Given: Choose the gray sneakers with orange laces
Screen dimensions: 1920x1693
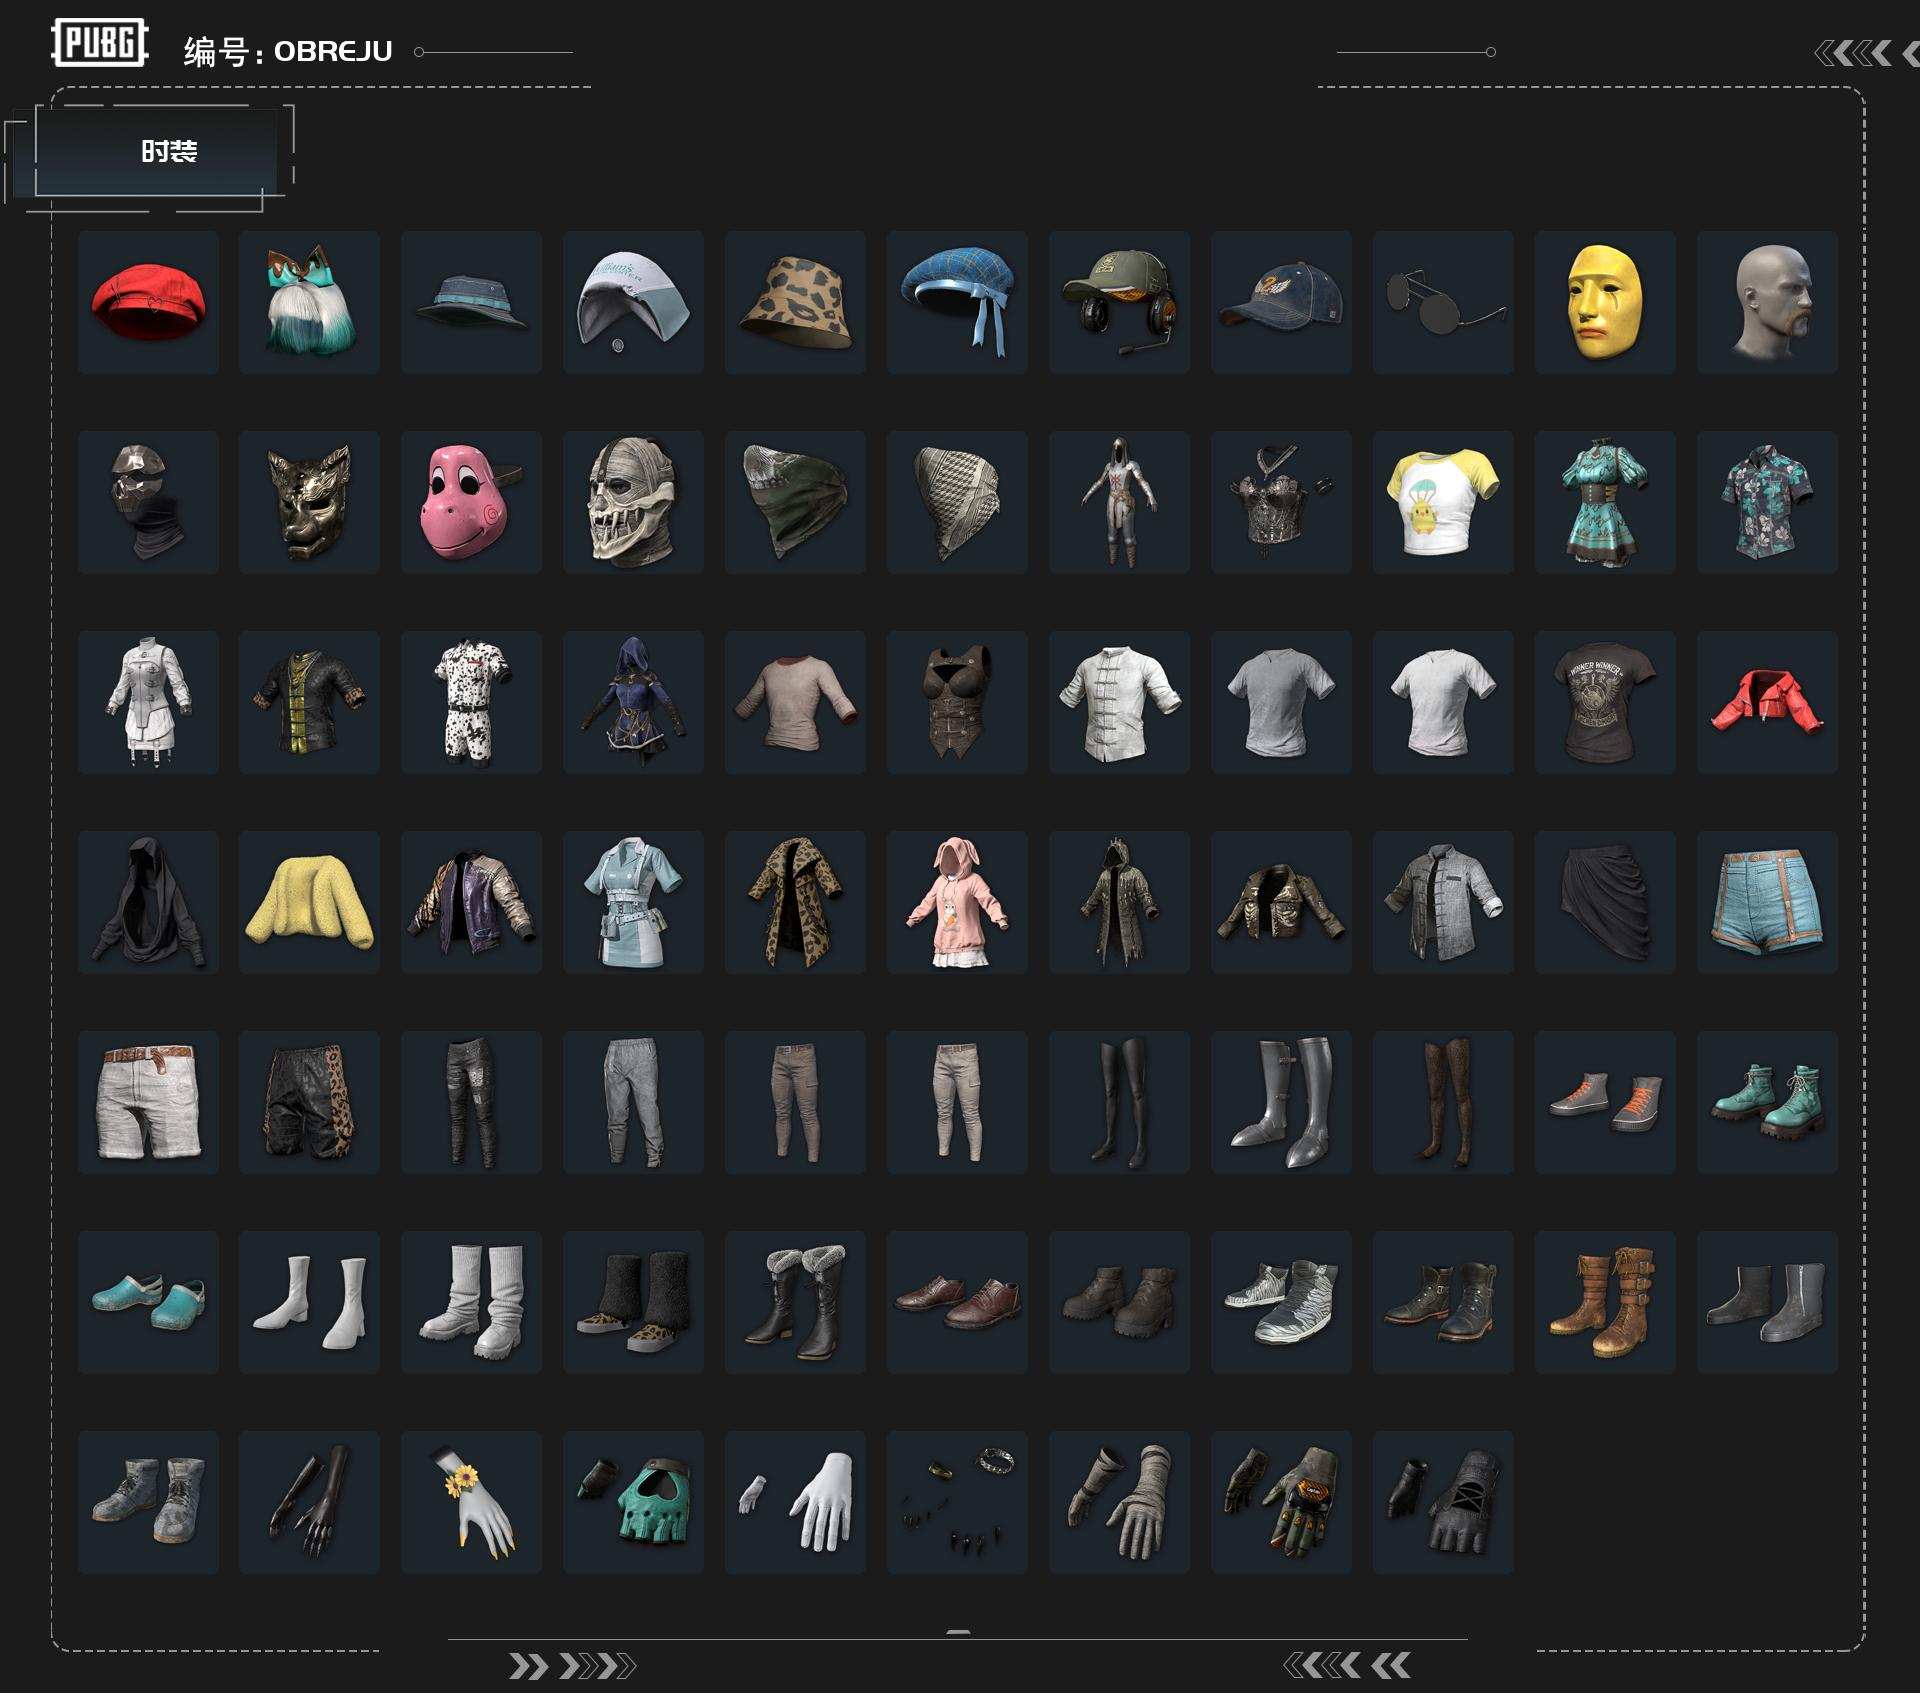Looking at the screenshot, I should pyautogui.click(x=1605, y=1102).
